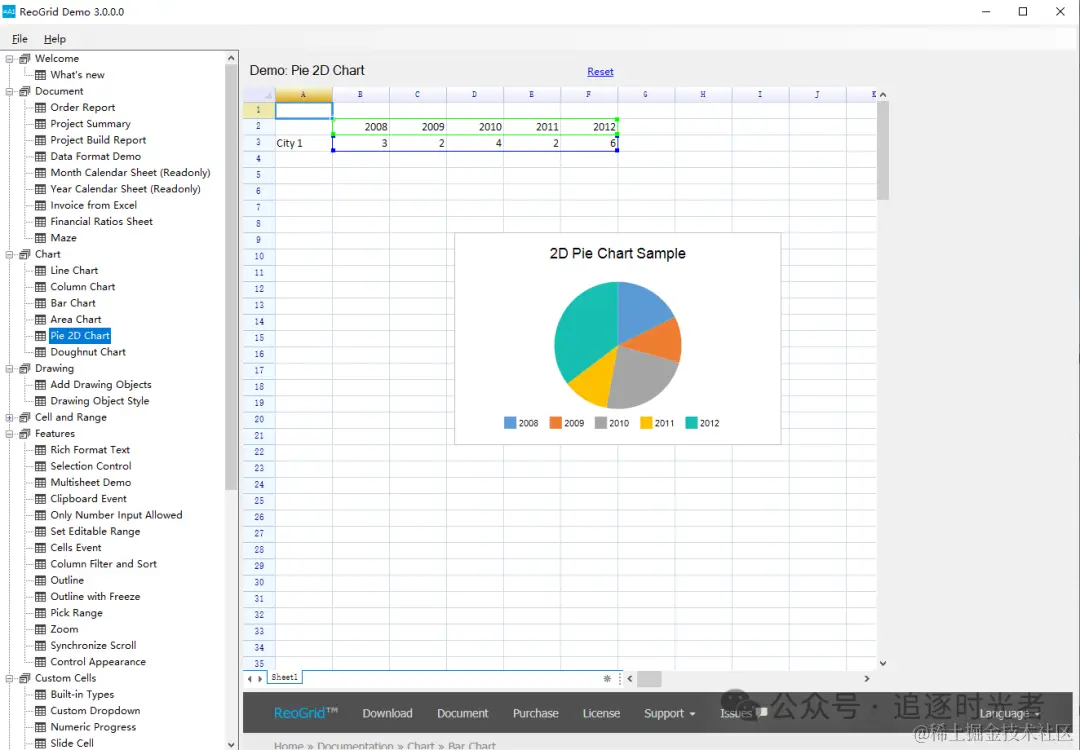The height and width of the screenshot is (750, 1080).
Task: Open the File menu
Action: point(20,39)
